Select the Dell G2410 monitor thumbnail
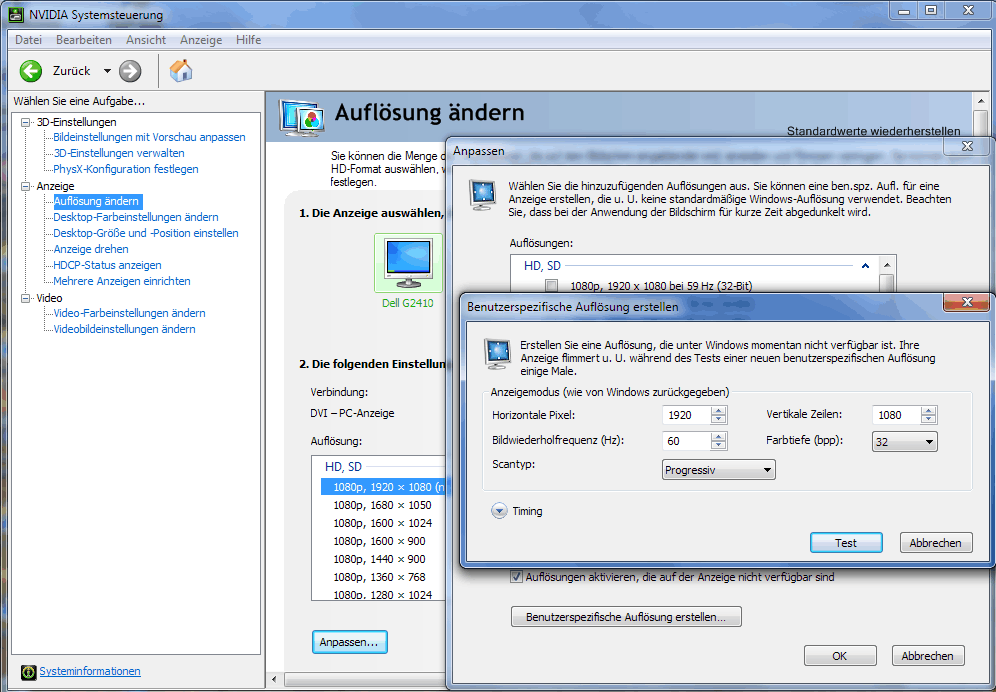The image size is (996, 692). (408, 262)
